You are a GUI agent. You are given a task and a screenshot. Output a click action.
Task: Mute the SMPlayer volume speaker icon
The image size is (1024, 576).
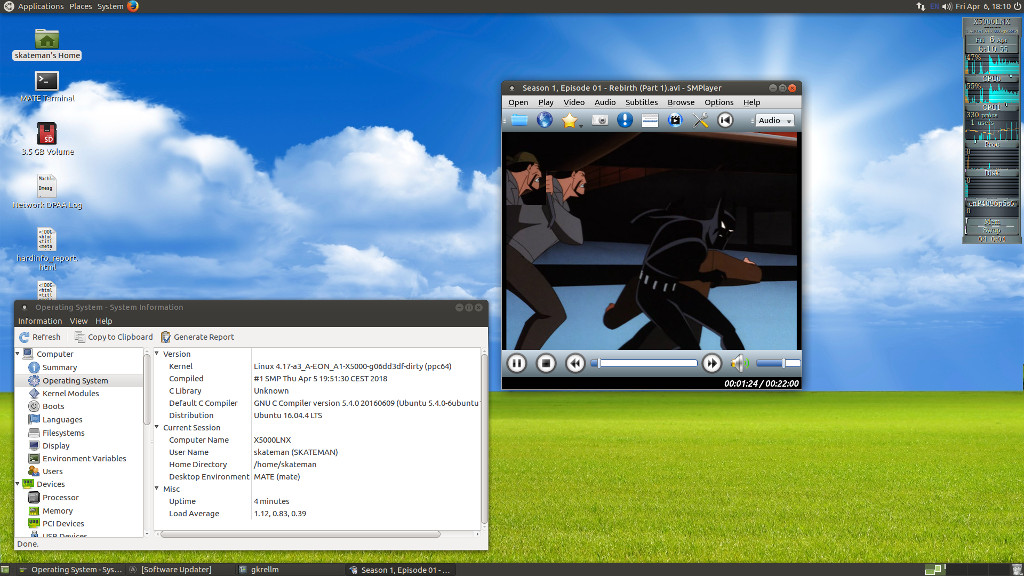coord(739,363)
